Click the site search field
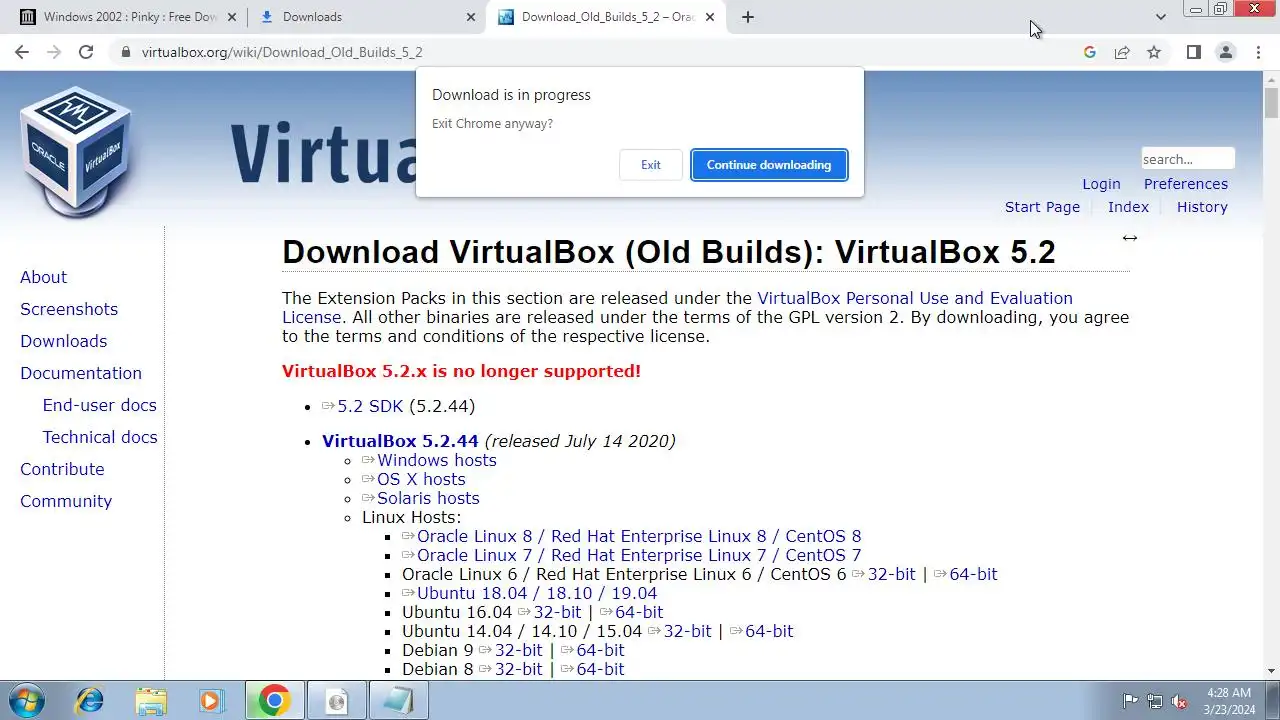1280x720 pixels. pos(1188,159)
